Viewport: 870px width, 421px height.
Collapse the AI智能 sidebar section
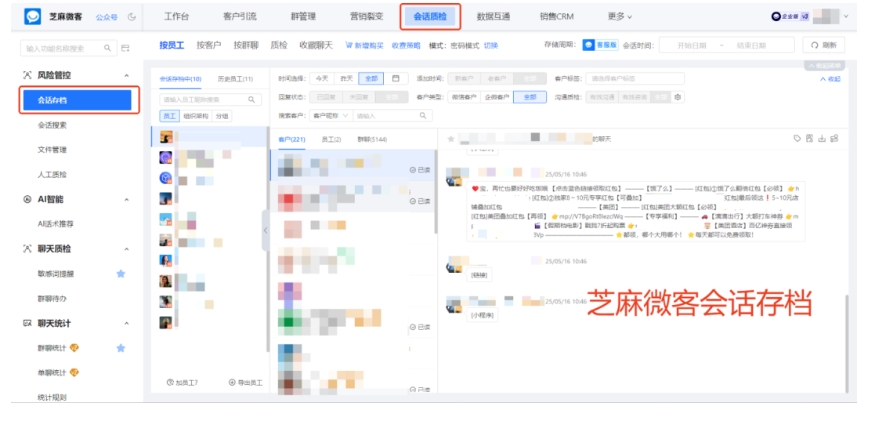click(x=127, y=200)
